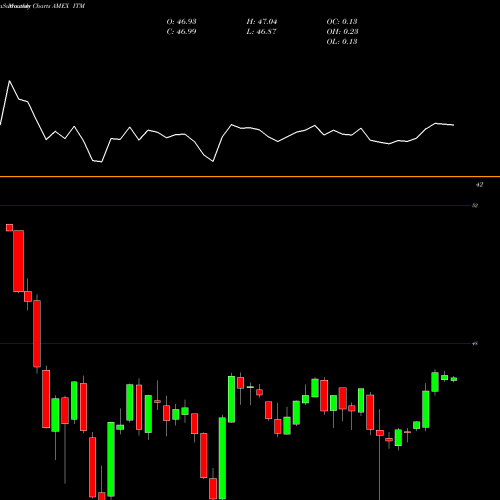Click the high price 'H: 47.04' text
This screenshot has width=500, height=500.
pyautogui.click(x=262, y=22)
